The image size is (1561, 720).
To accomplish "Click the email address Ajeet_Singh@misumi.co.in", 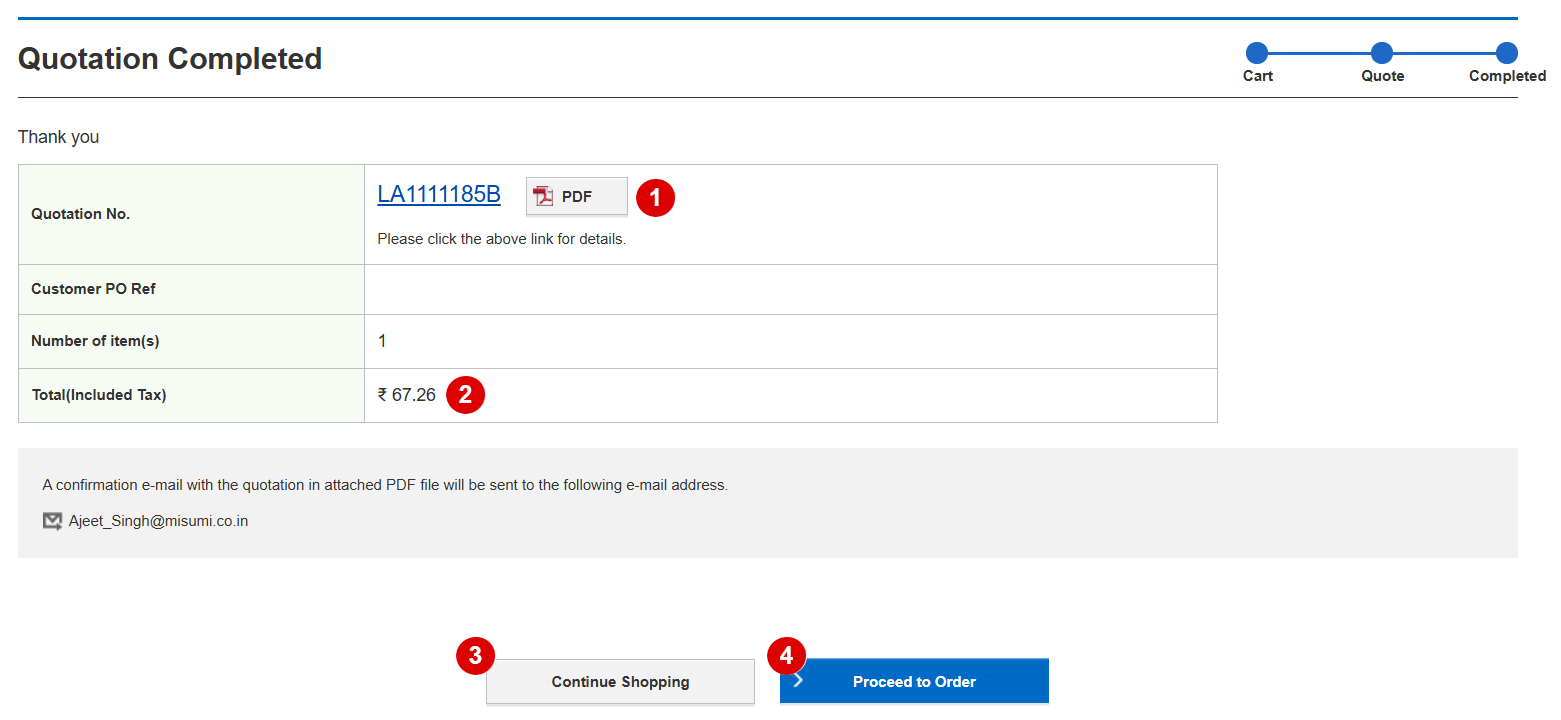I will coord(158,521).
